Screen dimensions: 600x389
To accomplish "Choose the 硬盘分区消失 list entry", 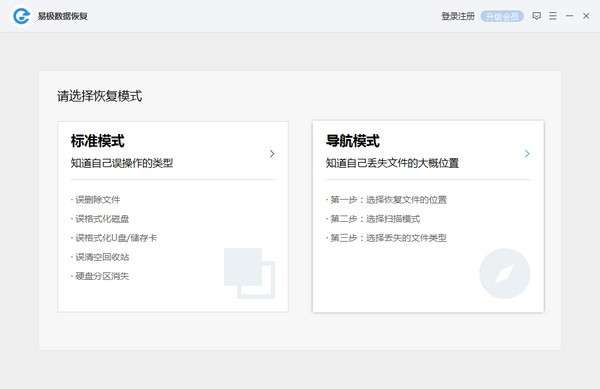I will pos(100,276).
